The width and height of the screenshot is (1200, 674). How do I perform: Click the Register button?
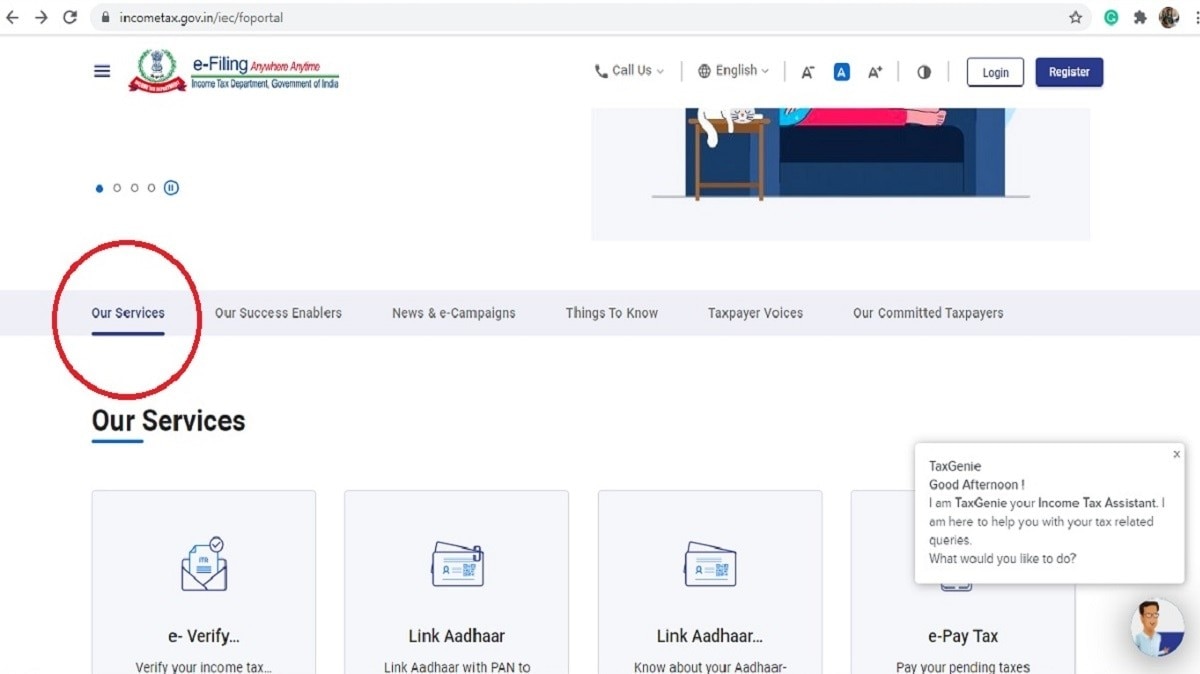click(1069, 71)
